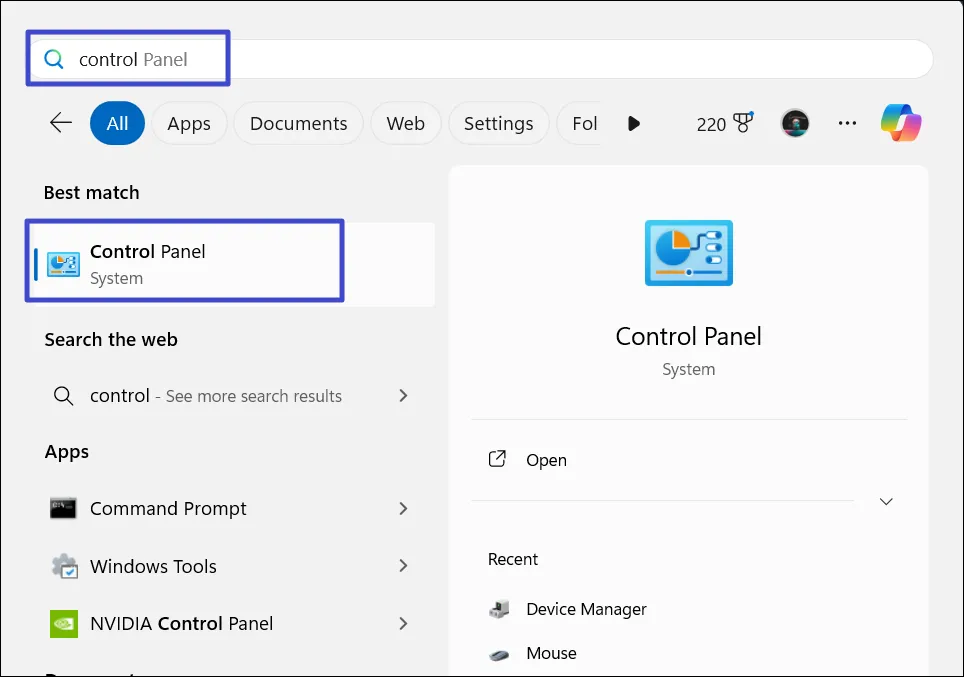Open recent Device Manager item
Image resolution: width=964 pixels, height=677 pixels.
(586, 609)
